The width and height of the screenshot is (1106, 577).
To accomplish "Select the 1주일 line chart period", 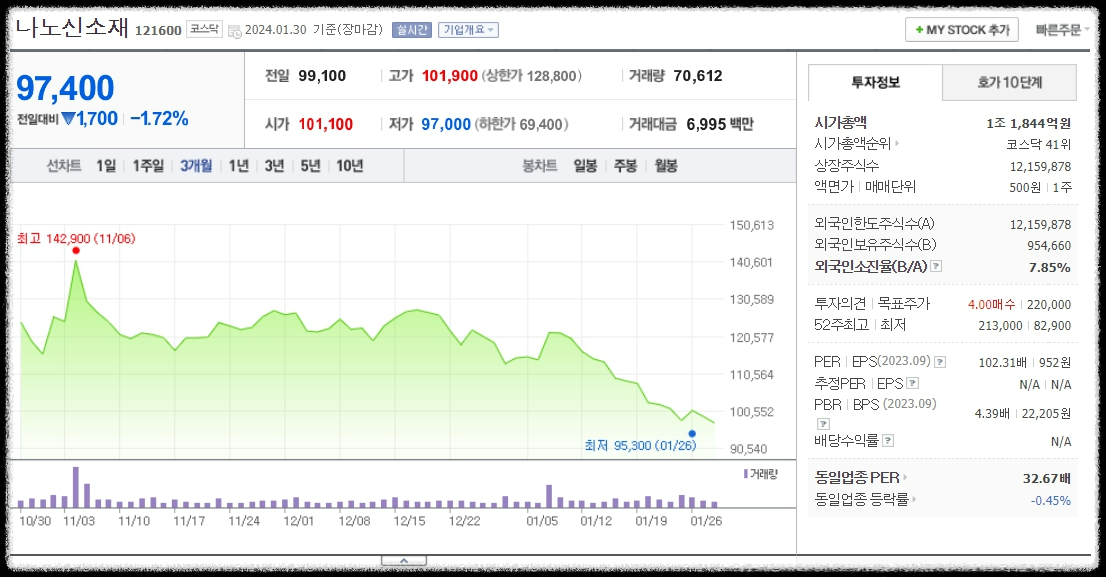I will click(147, 166).
